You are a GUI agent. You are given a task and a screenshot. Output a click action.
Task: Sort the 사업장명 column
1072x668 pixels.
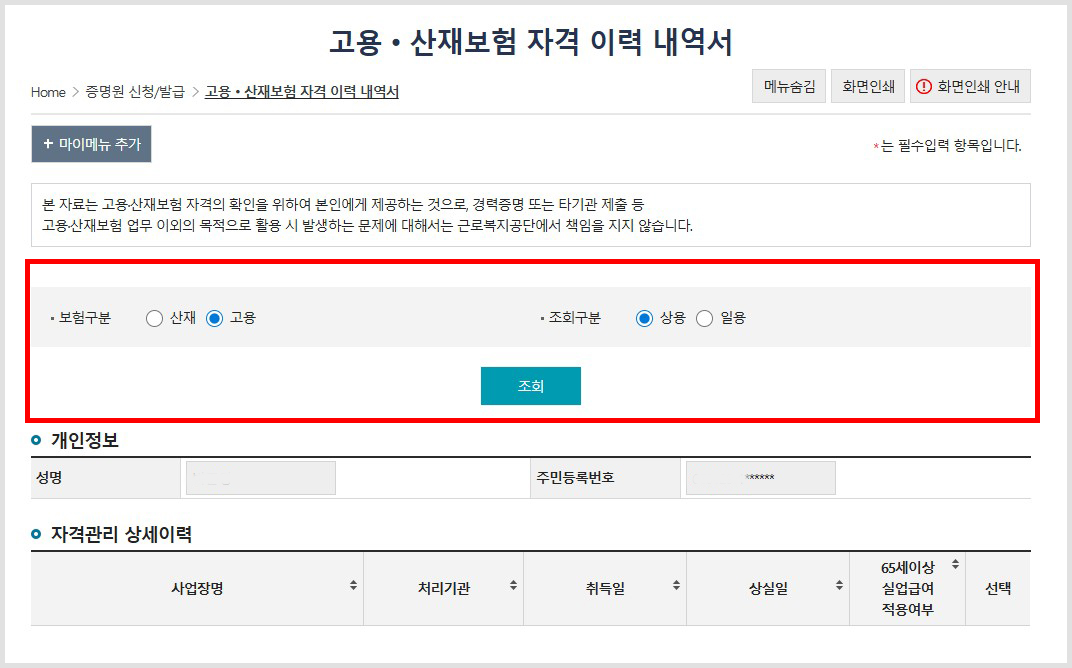click(355, 588)
